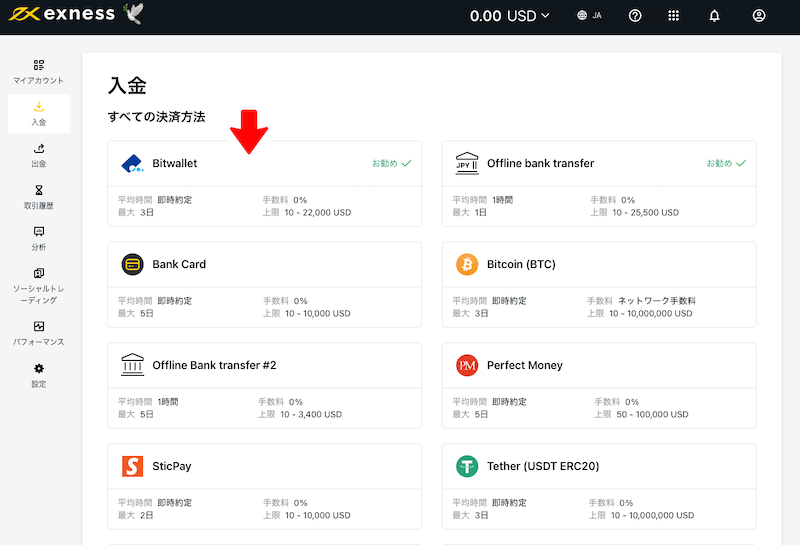This screenshot has width=800, height=545.
Task: Click the Bitwallet logo icon
Action: [132, 163]
